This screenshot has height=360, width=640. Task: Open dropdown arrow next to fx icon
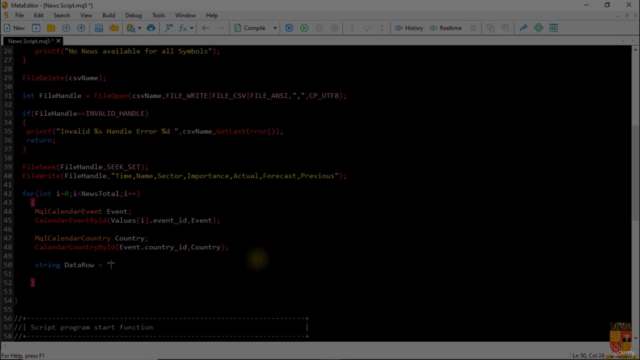[191, 28]
